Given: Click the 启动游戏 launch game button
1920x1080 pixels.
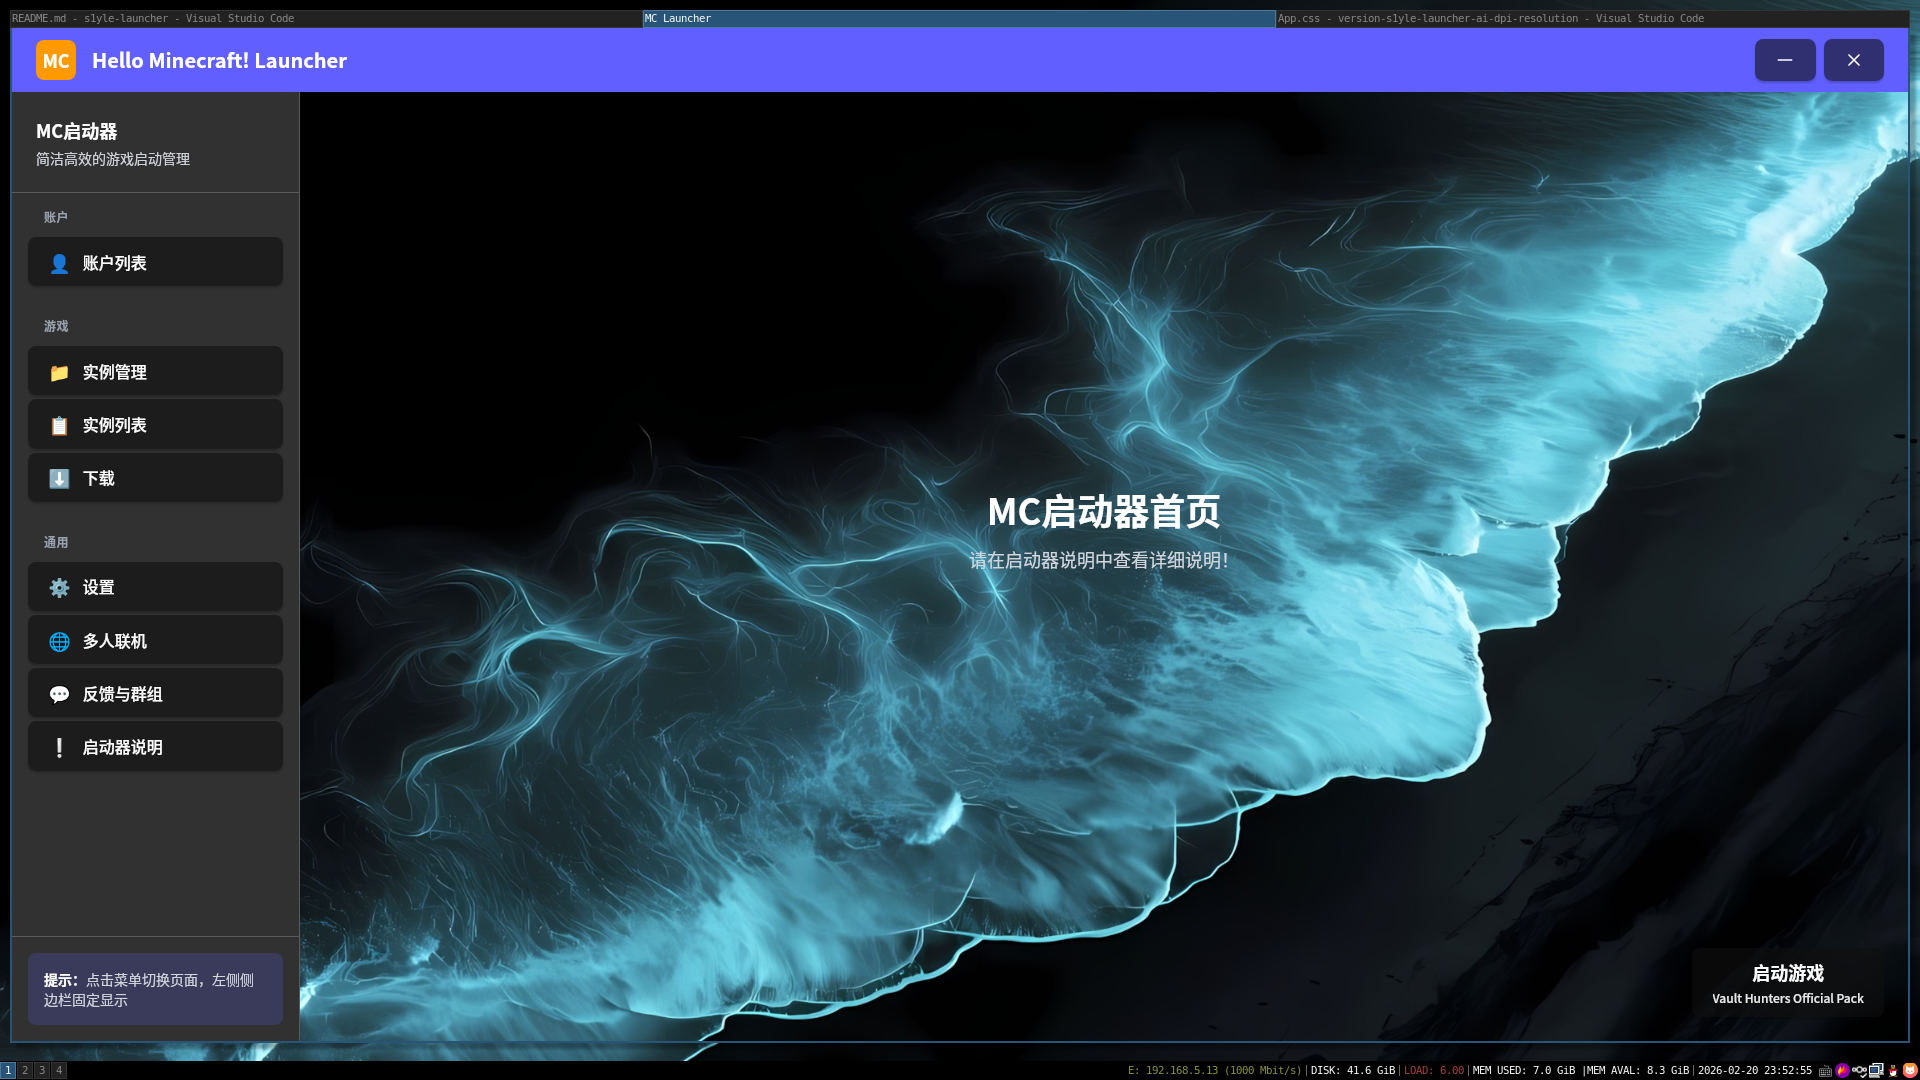Looking at the screenshot, I should click(1787, 983).
